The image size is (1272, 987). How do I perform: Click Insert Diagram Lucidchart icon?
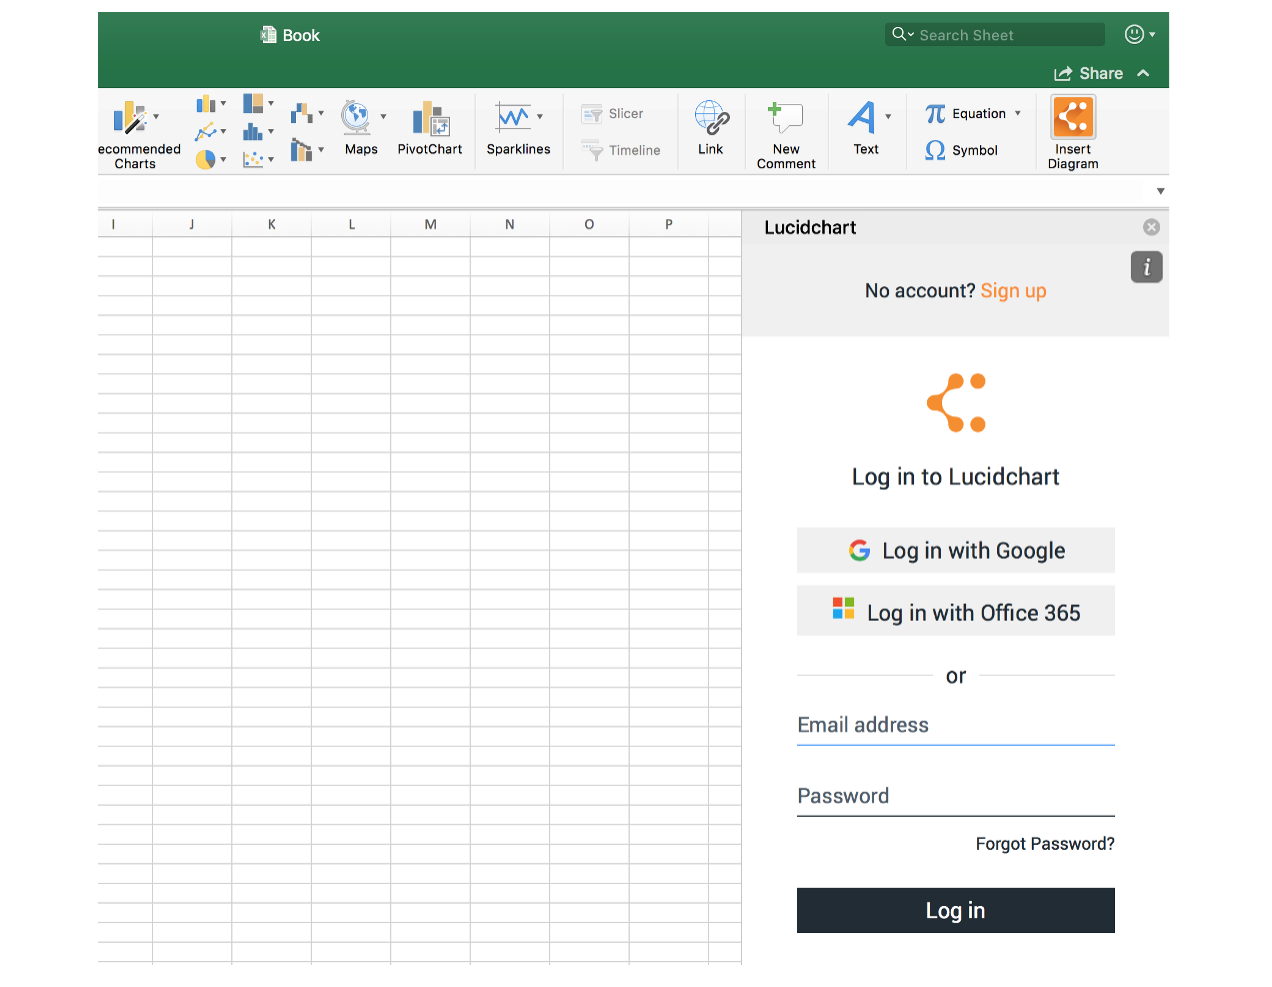[1073, 117]
